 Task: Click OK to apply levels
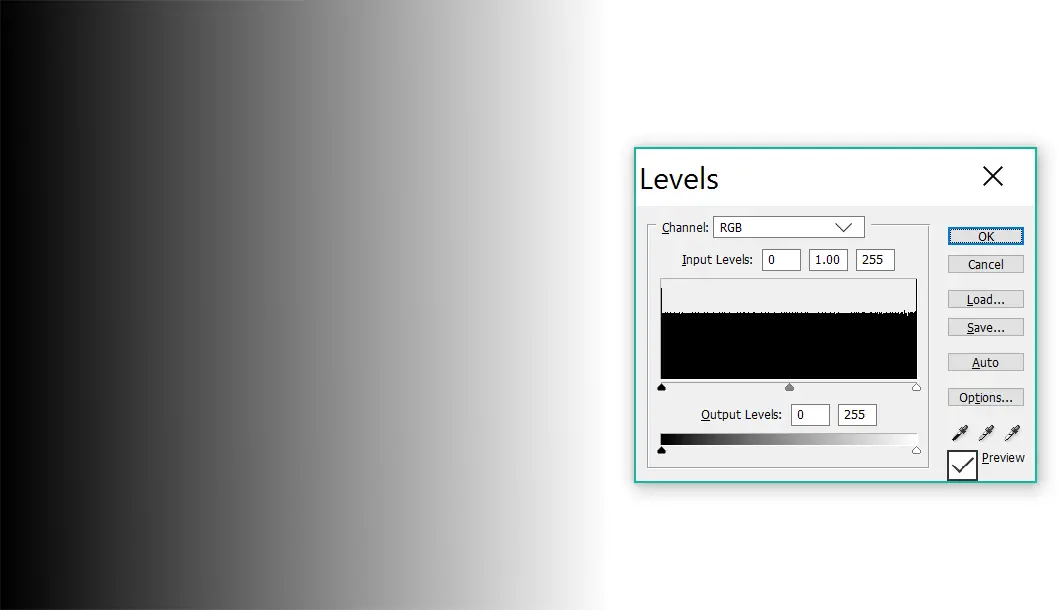click(x=986, y=236)
